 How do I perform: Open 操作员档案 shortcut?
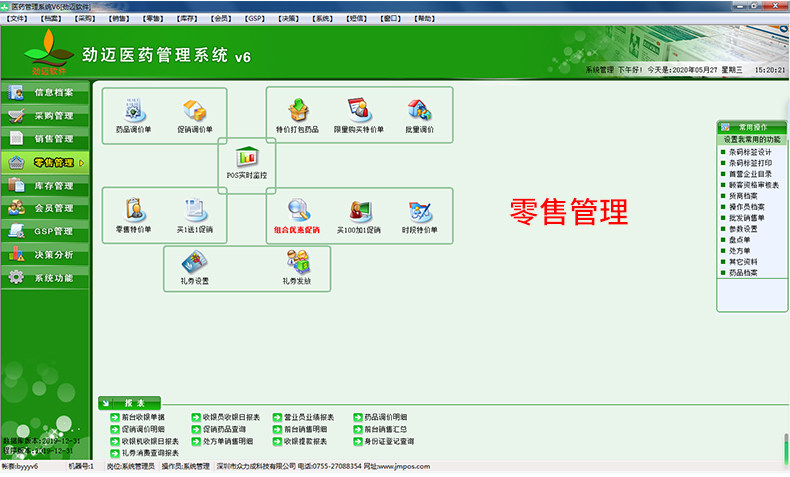pyautogui.click(x=747, y=207)
